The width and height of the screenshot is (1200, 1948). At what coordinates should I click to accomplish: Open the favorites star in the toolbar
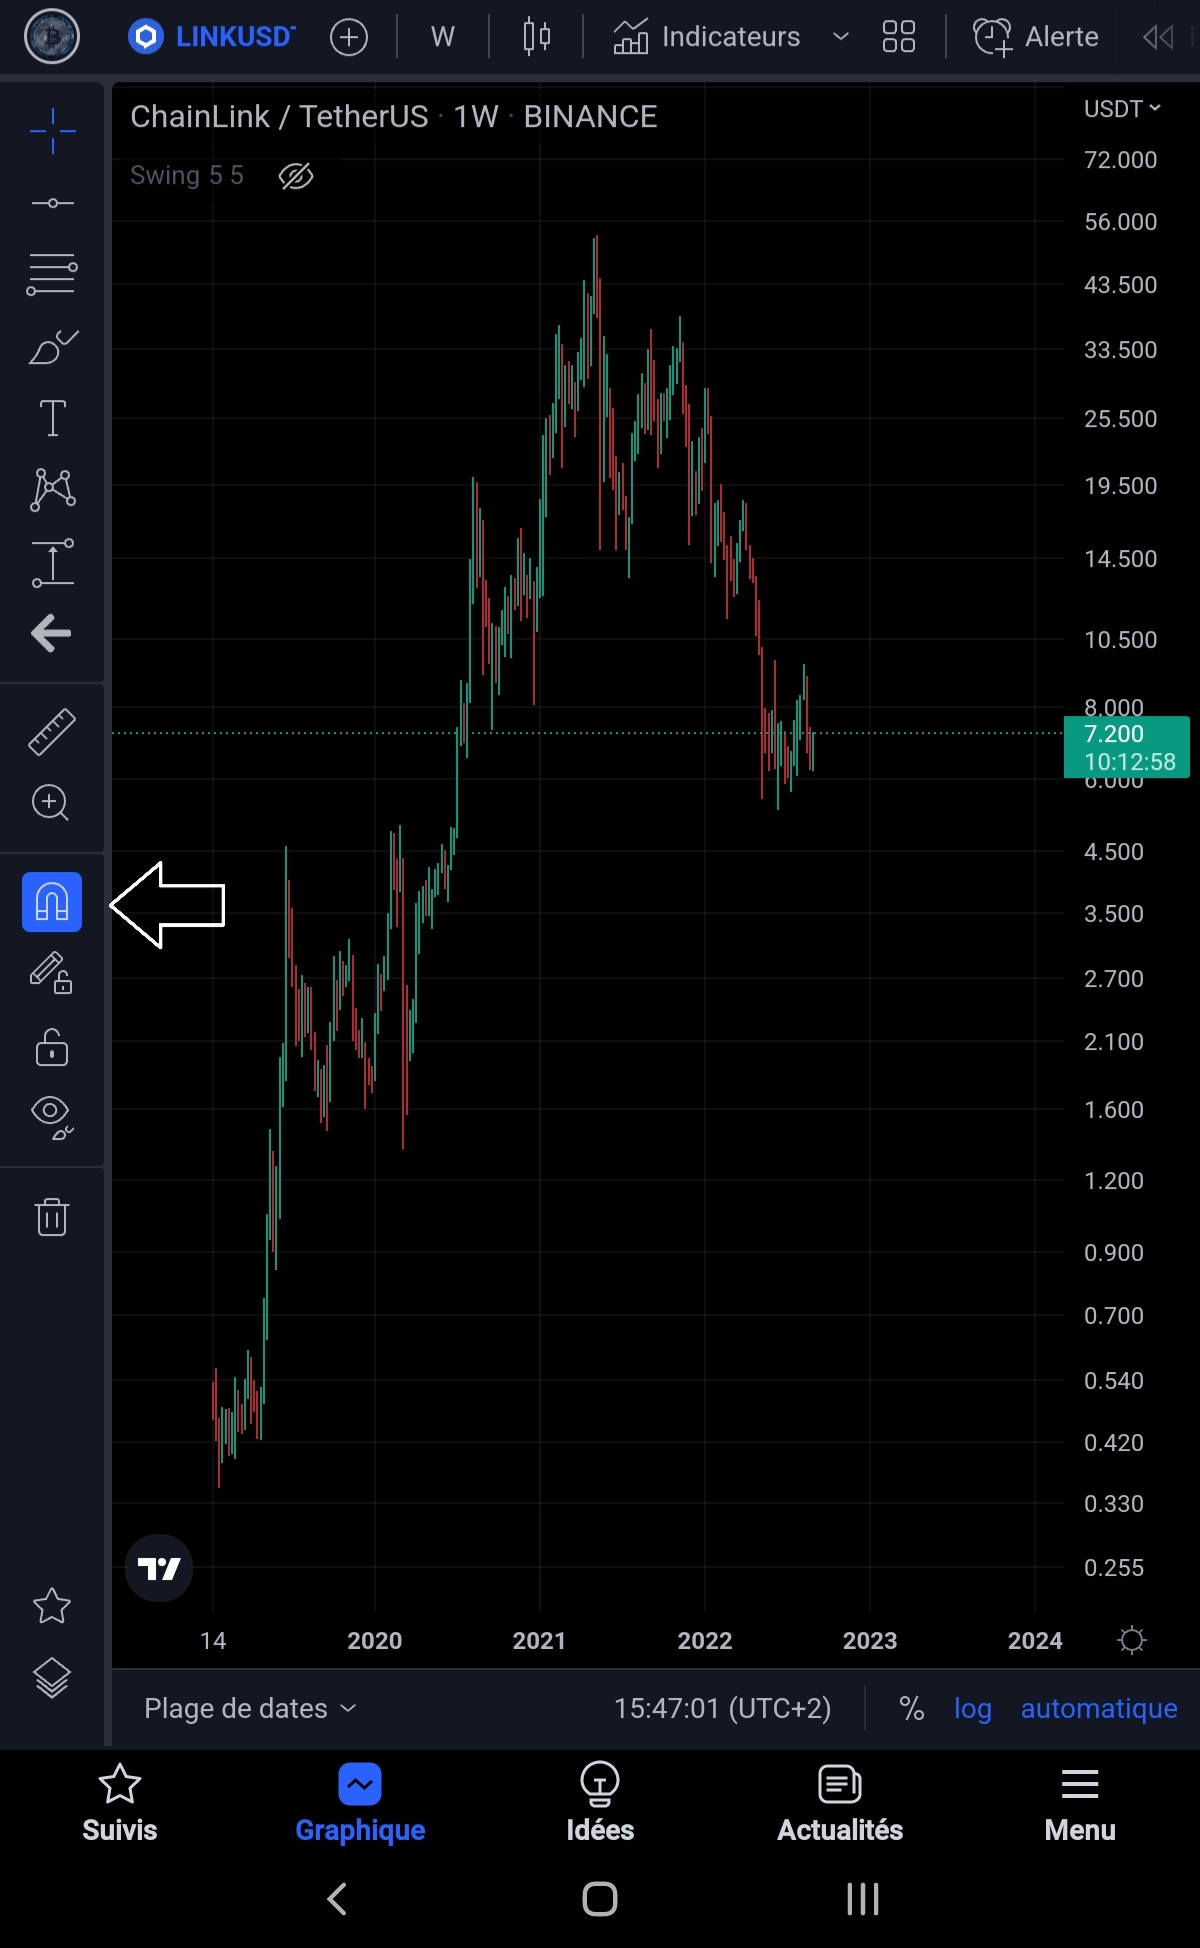(52, 1605)
